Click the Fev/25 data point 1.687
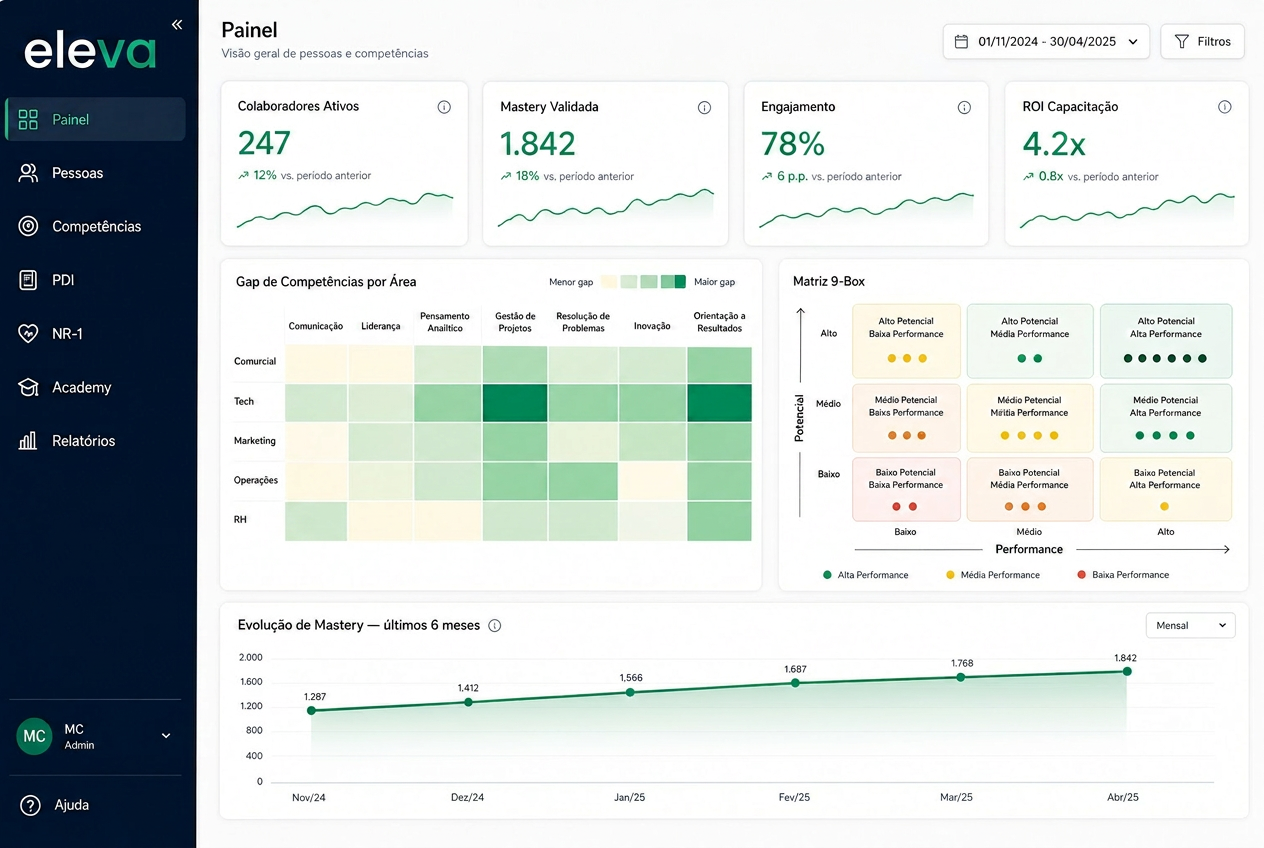The image size is (1264, 848). pos(795,683)
